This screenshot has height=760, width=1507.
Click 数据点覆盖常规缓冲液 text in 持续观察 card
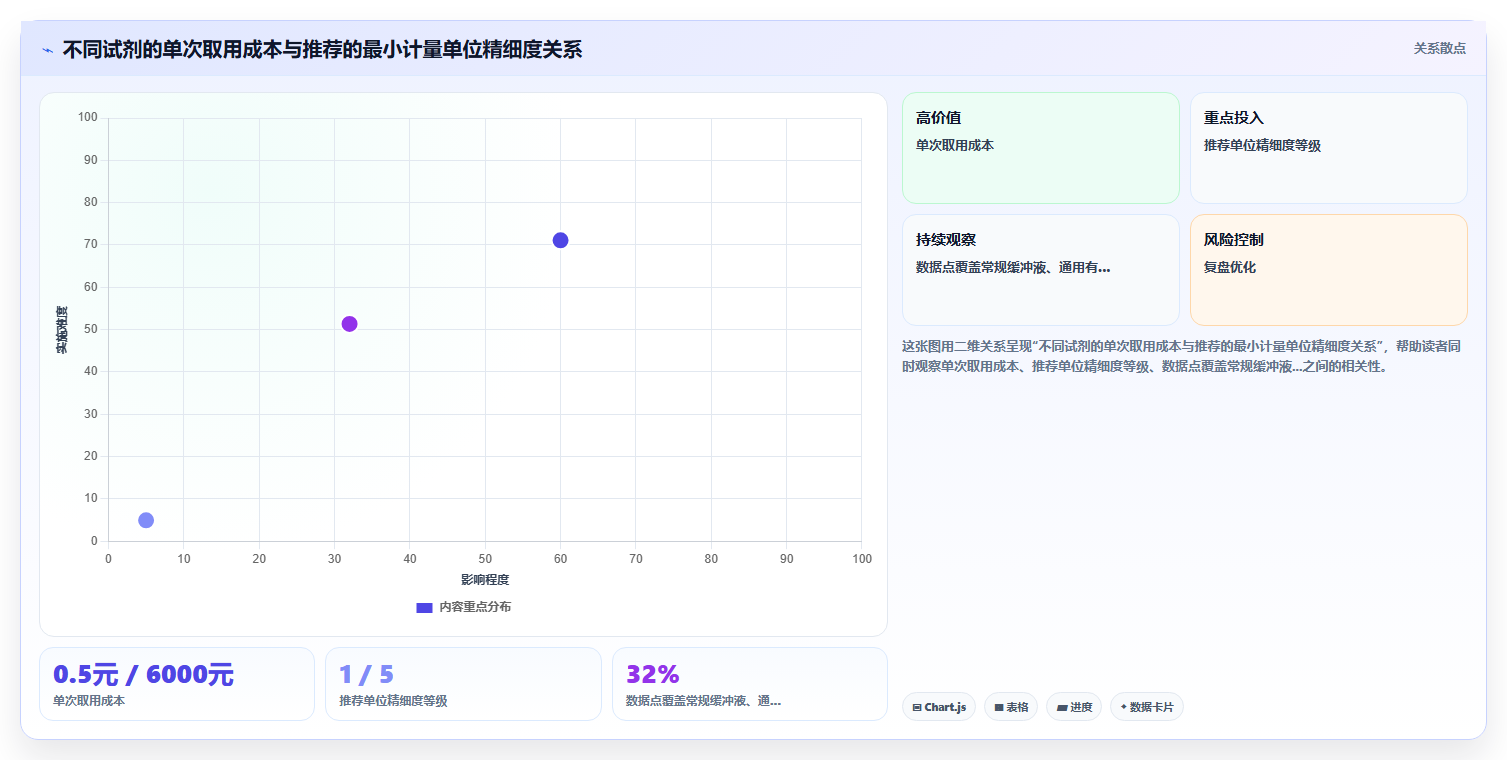(x=1013, y=267)
